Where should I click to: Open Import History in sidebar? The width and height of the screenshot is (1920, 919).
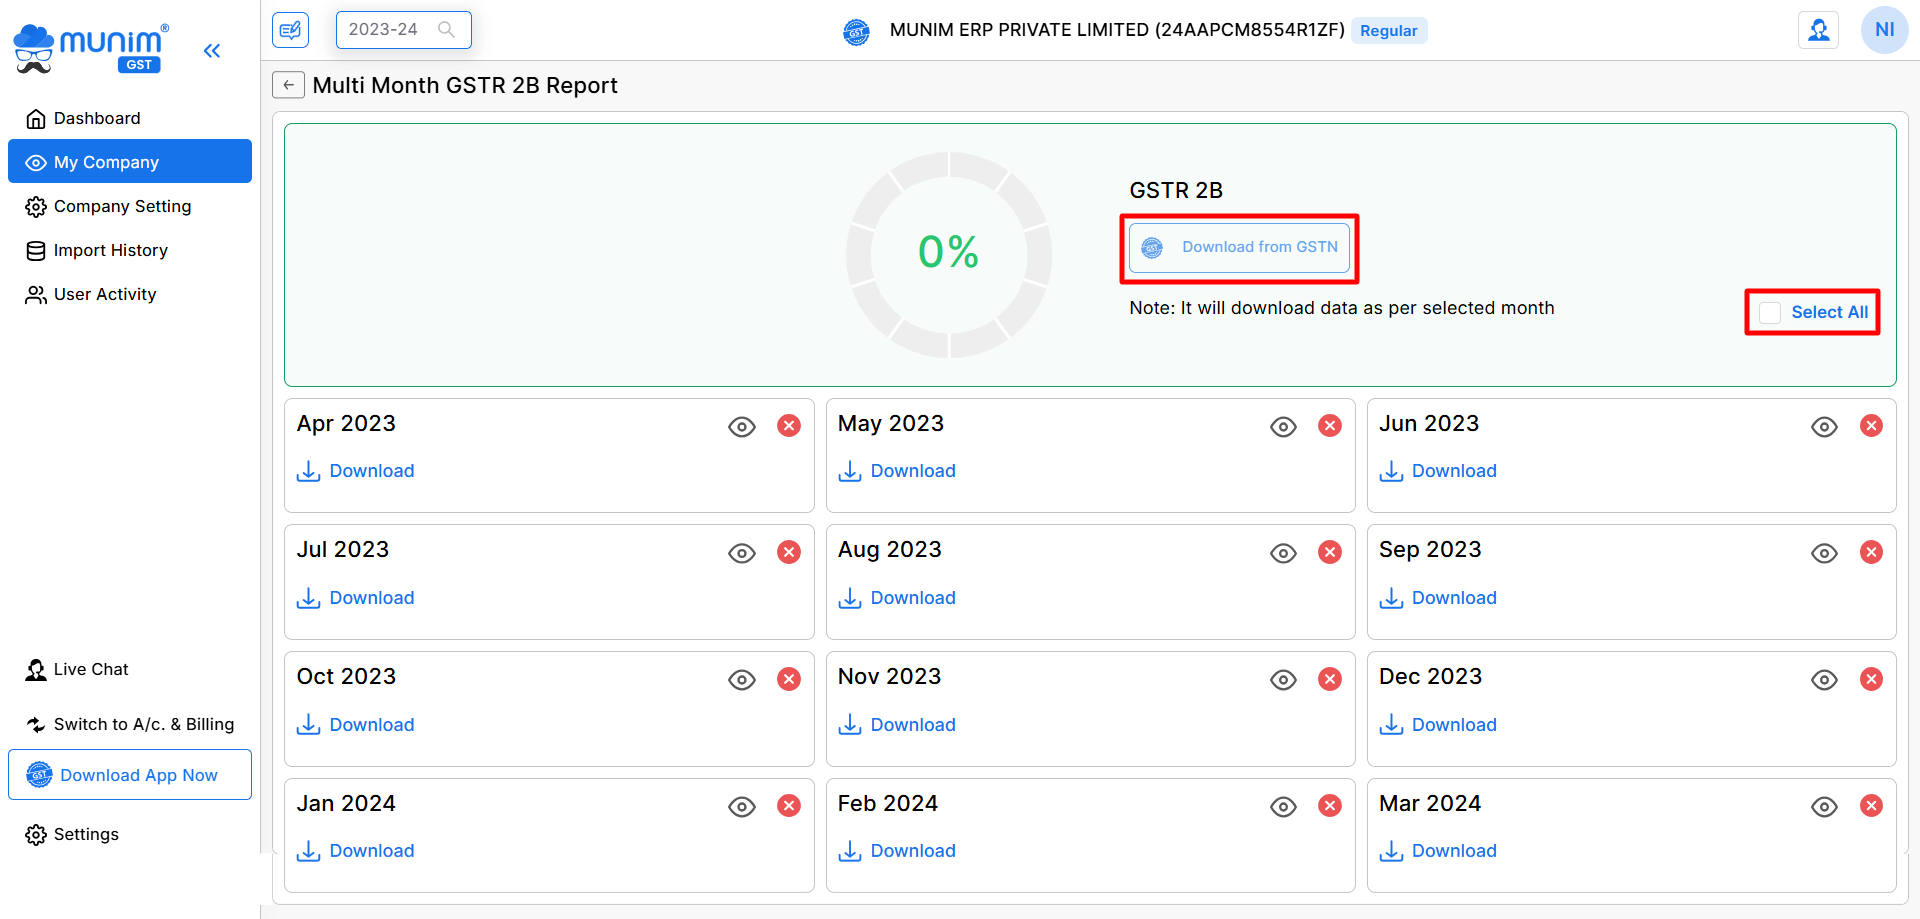tap(110, 250)
